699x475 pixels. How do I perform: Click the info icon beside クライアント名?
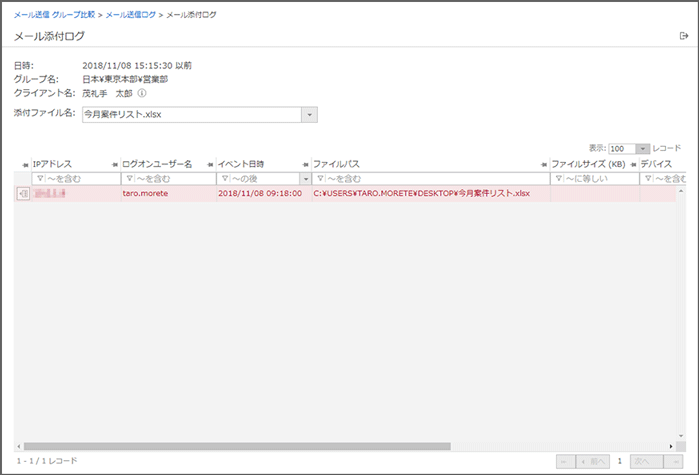[x=155, y=94]
